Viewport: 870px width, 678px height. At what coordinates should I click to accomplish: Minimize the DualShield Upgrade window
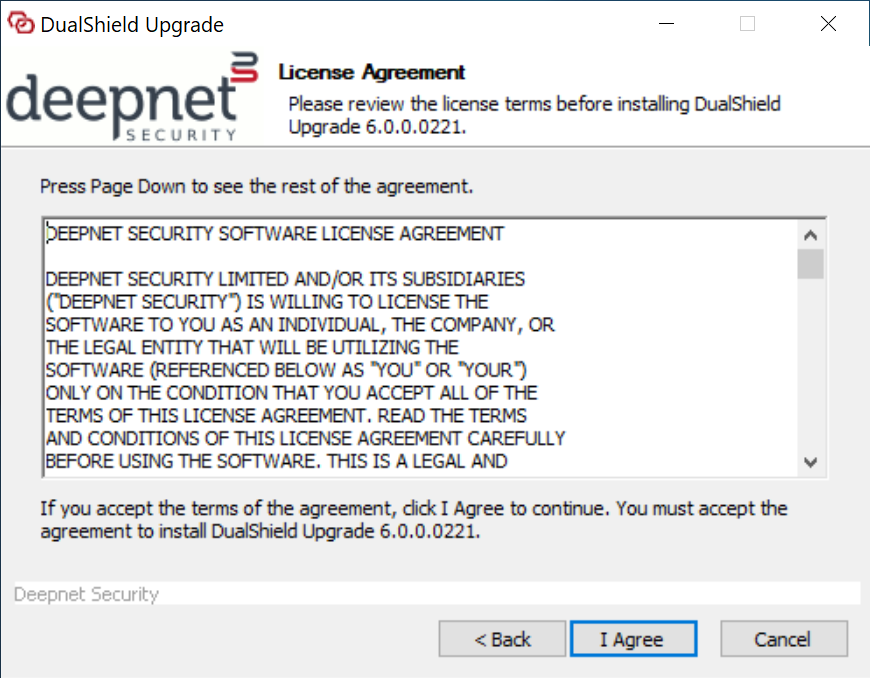664,24
